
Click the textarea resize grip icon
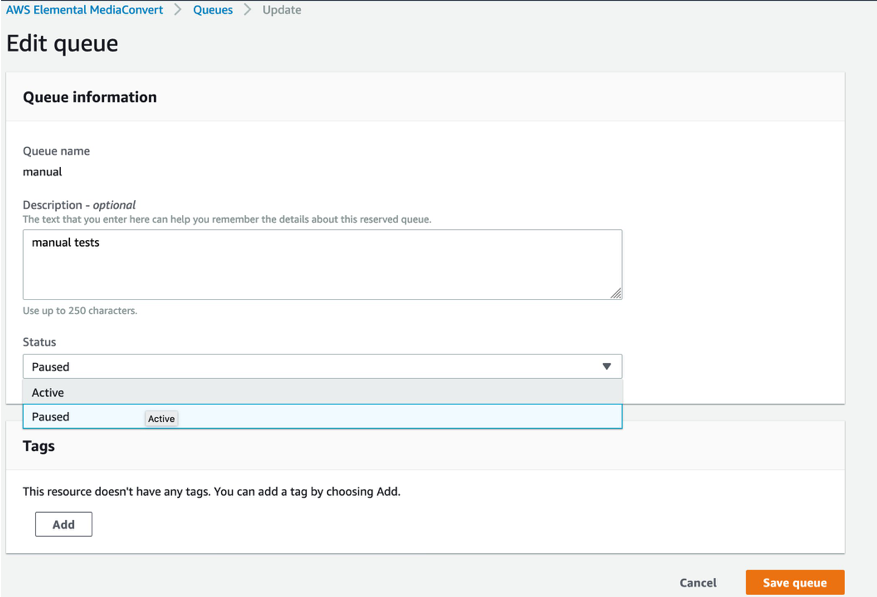point(615,293)
